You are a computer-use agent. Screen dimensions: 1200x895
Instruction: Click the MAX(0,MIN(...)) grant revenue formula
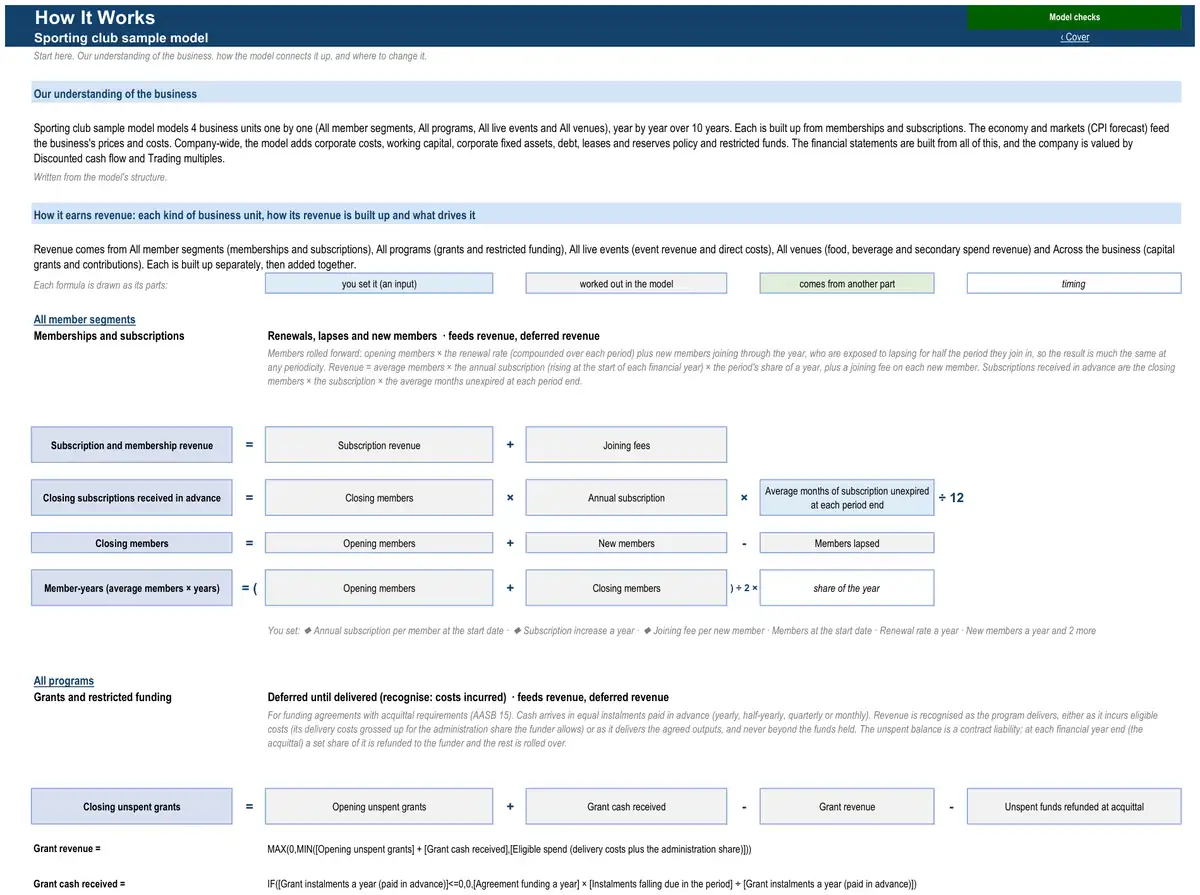coord(509,849)
